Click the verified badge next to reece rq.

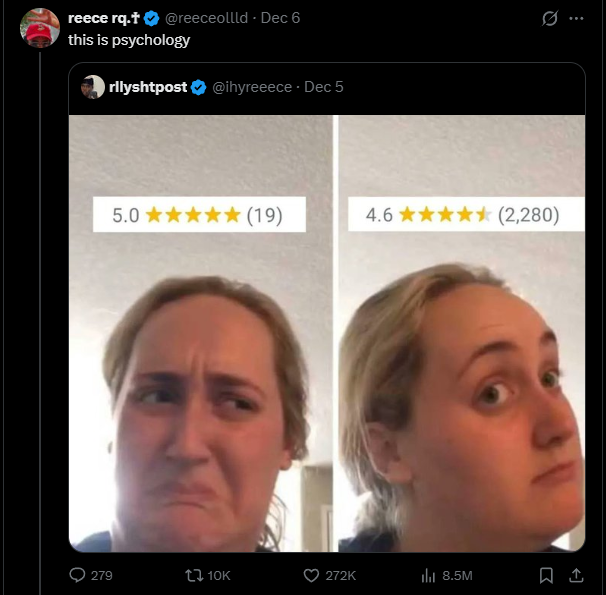tap(152, 19)
